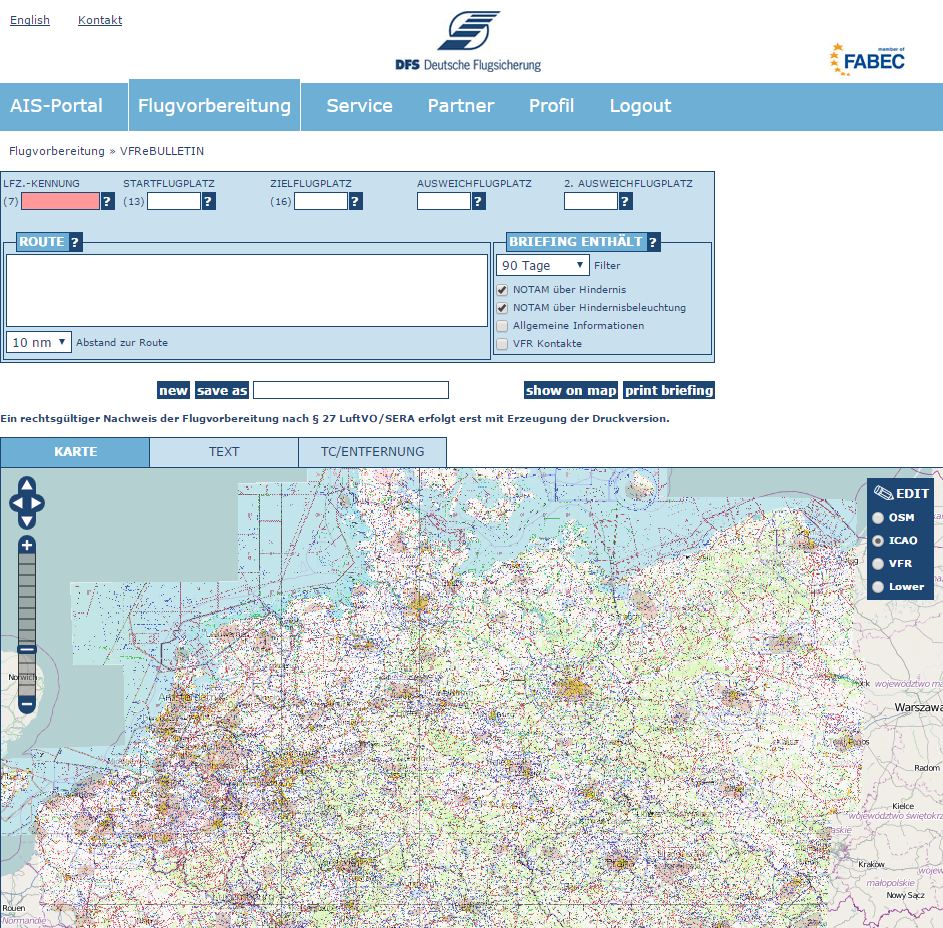Select the VFR map layer radio button
The image size is (943, 928).
click(878, 564)
